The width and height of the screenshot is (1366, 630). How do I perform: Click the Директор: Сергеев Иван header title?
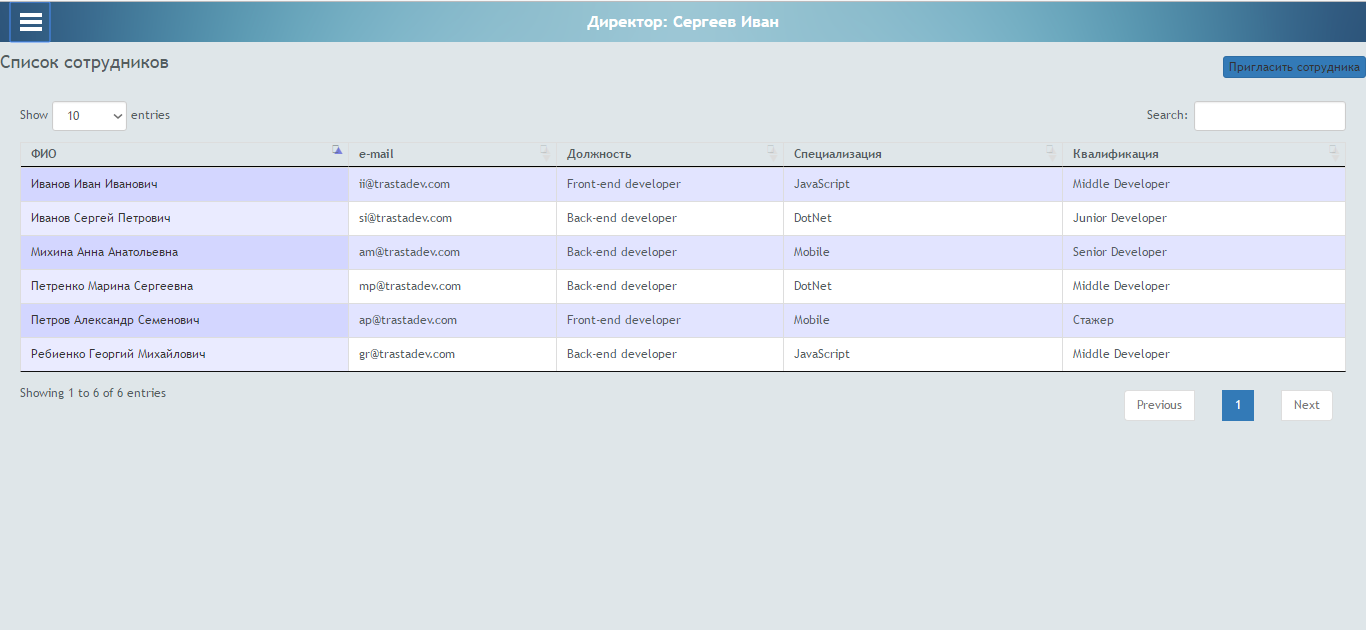pyautogui.click(x=683, y=22)
